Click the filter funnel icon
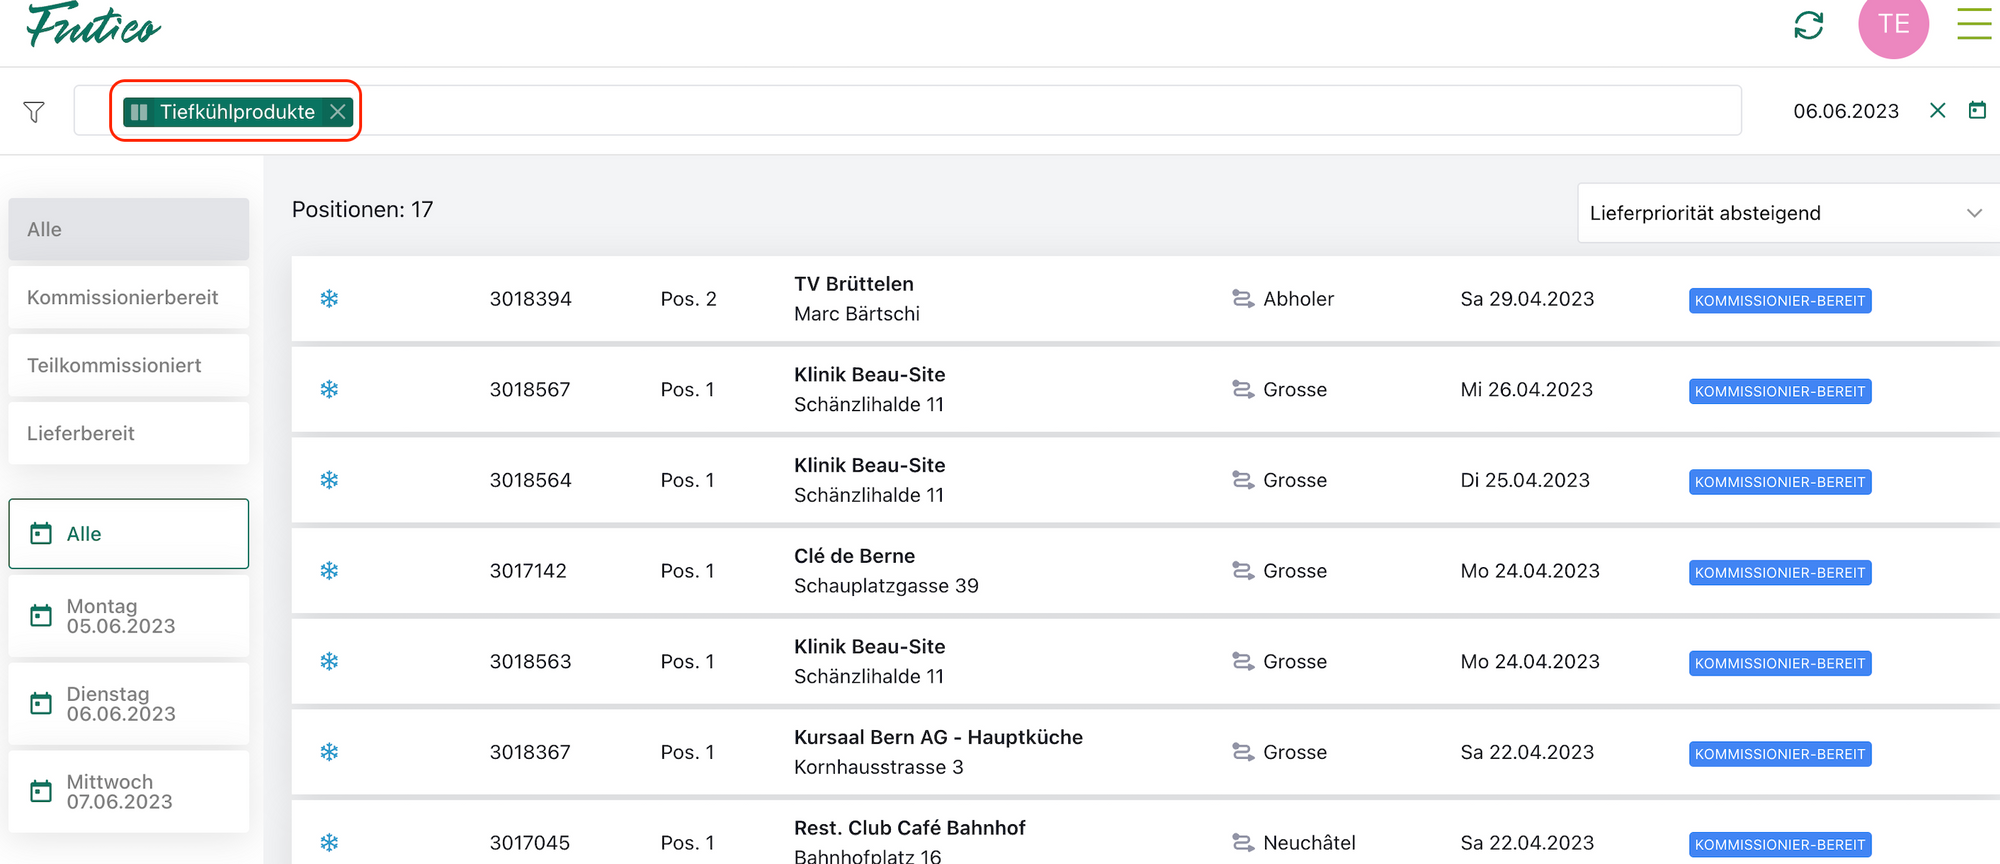Screen dimensions: 2000x864 pos(34,112)
